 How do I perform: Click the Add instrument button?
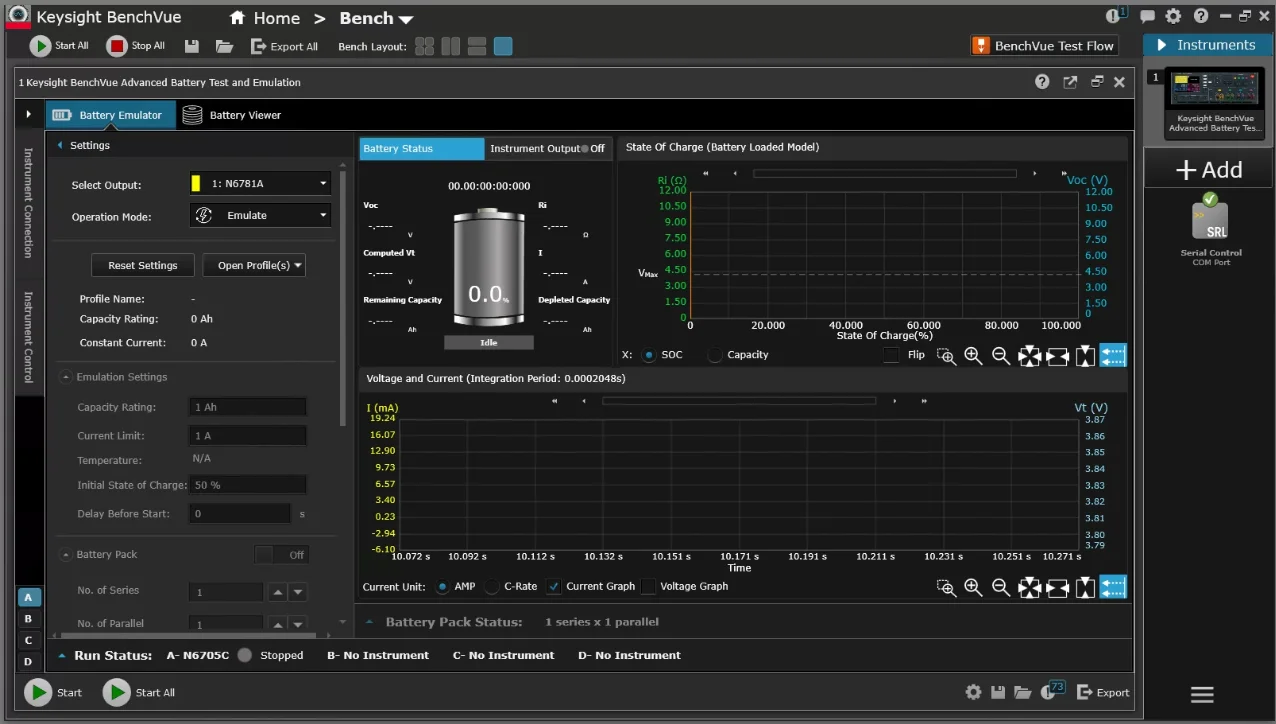(x=1209, y=170)
